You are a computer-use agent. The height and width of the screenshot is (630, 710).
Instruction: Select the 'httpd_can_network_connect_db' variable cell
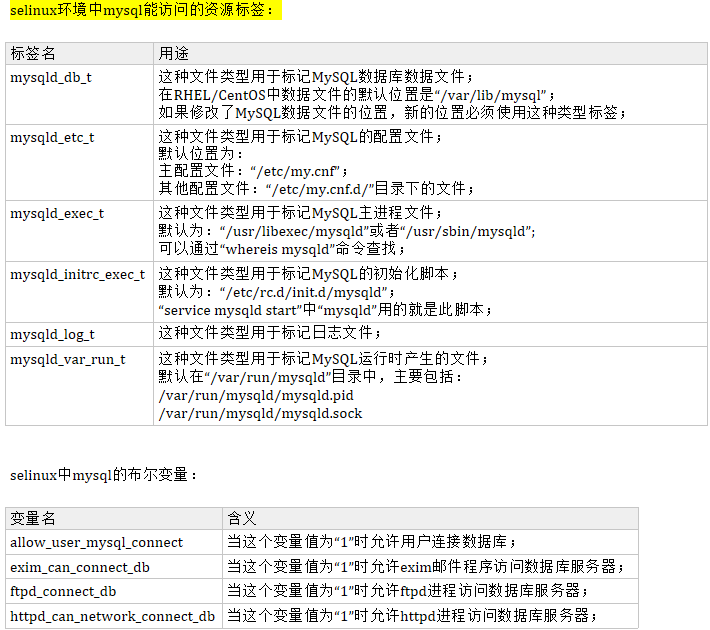114,616
